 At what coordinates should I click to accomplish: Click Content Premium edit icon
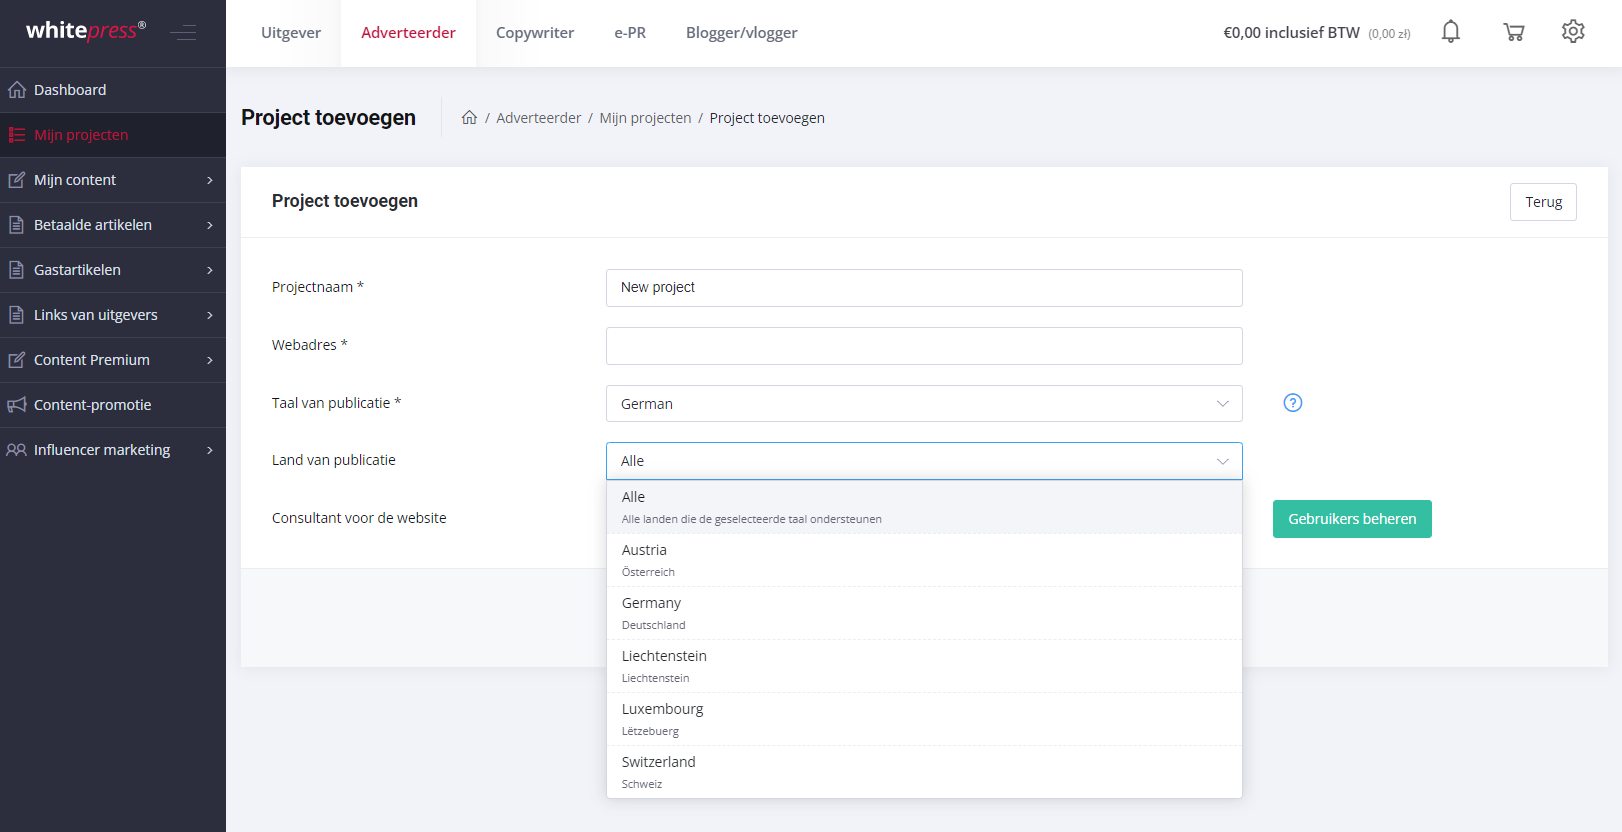pos(17,360)
